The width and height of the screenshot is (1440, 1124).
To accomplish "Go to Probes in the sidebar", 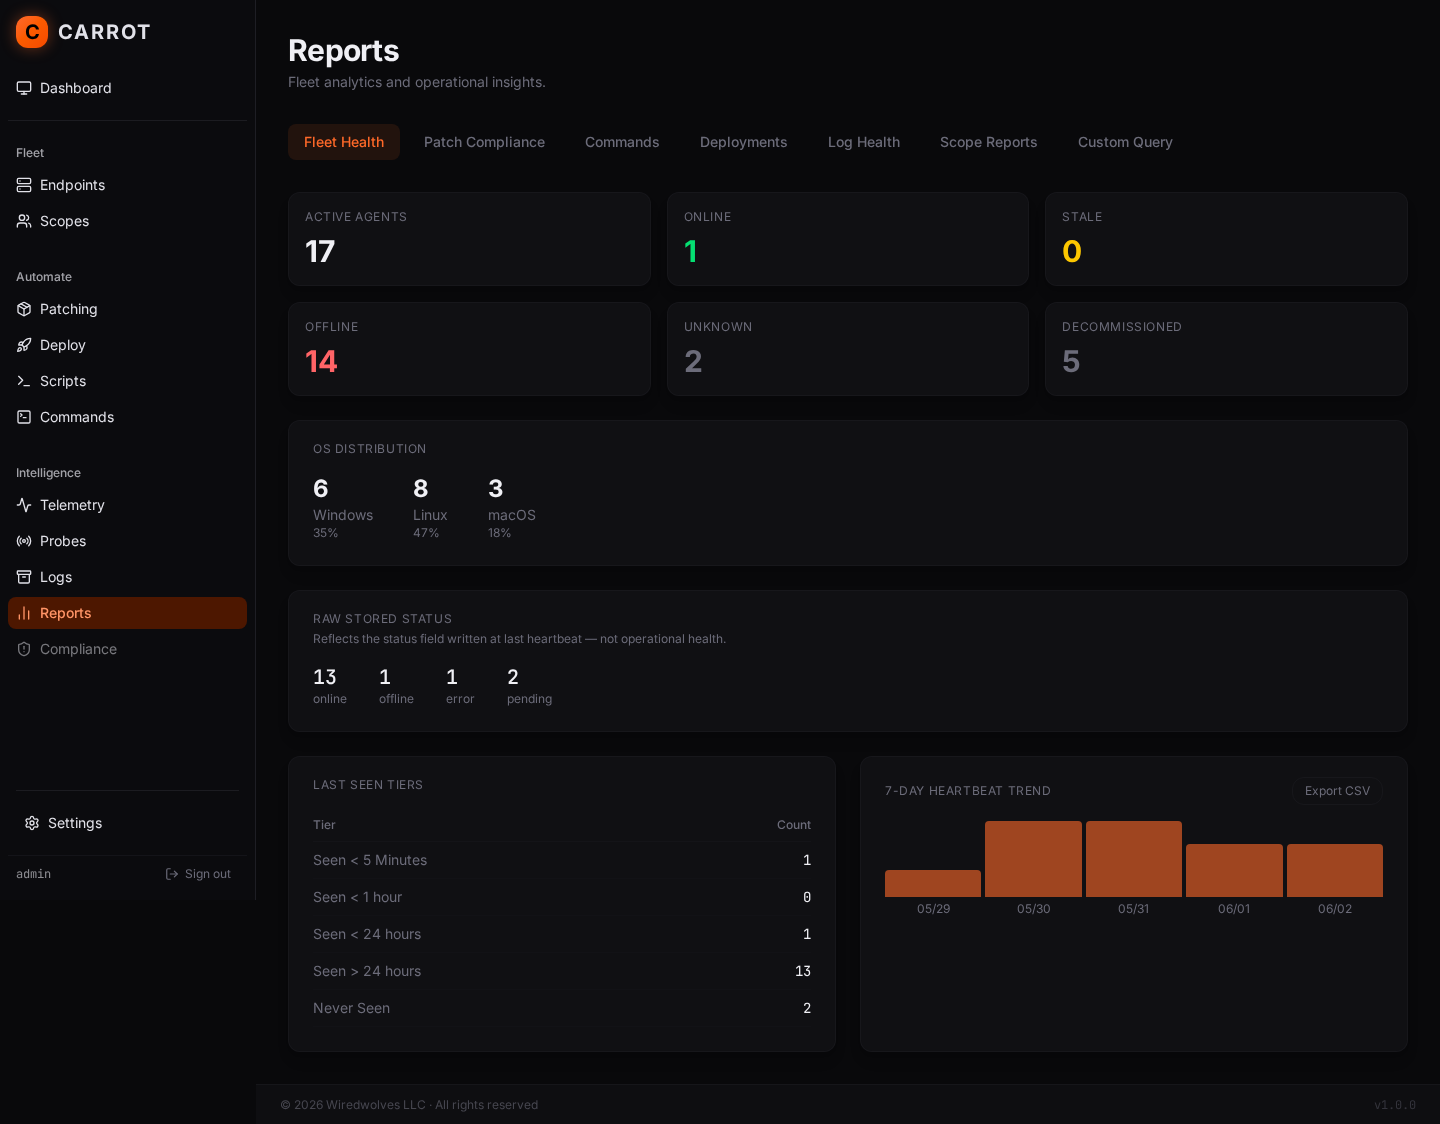I will 127,541.
